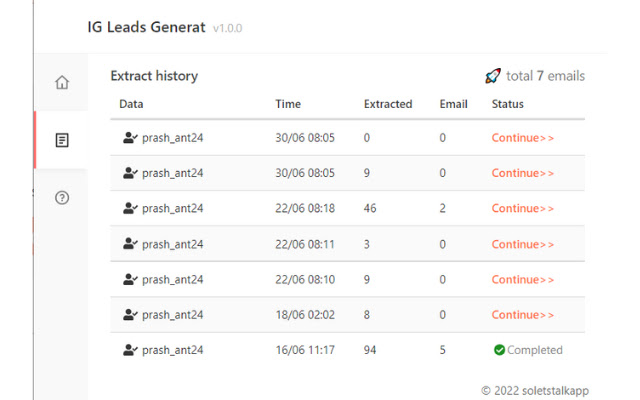
Task: Click user icon in 16/06 11:17 row
Action: (128, 351)
